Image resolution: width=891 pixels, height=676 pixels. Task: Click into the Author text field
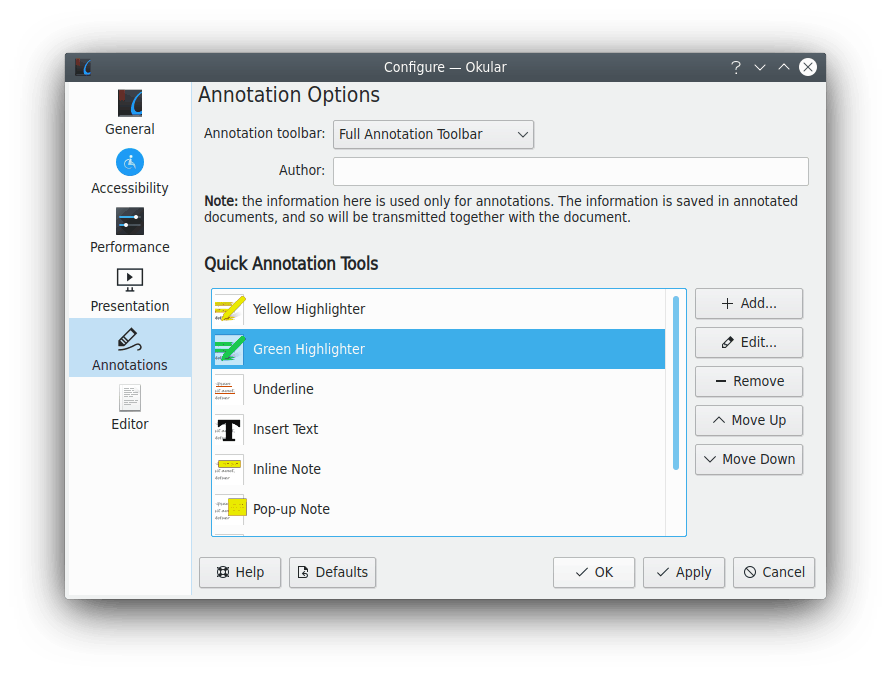point(570,171)
